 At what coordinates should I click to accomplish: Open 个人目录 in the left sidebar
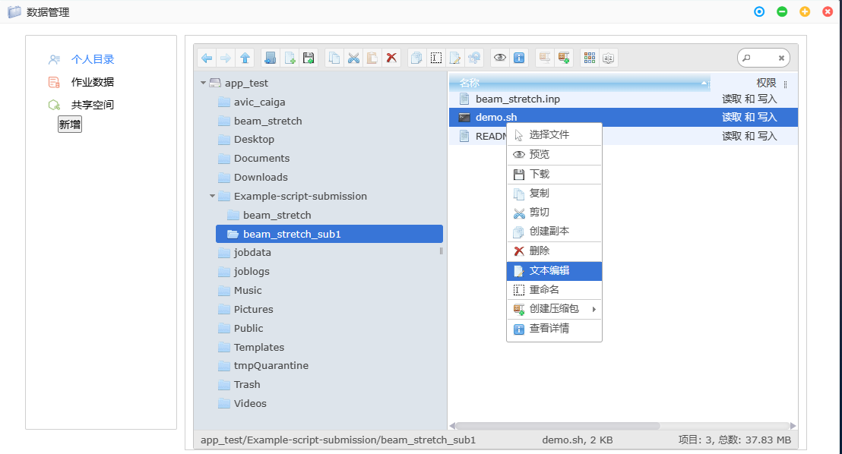coord(92,59)
